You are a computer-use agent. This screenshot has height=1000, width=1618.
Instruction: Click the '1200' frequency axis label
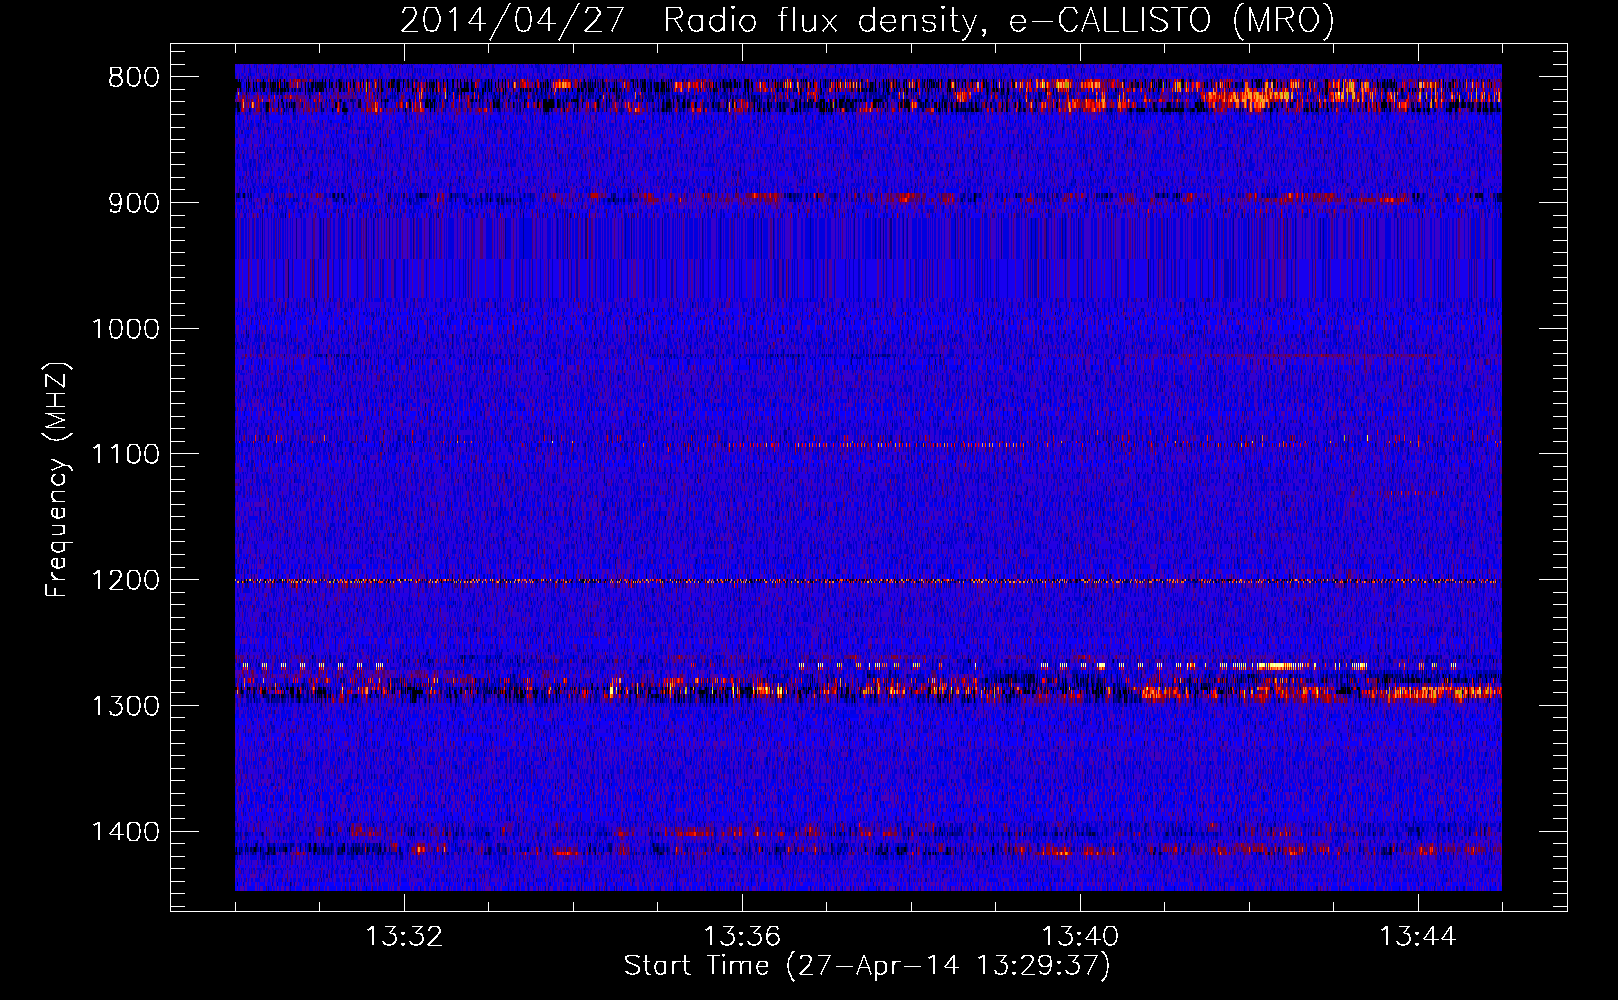click(125, 580)
